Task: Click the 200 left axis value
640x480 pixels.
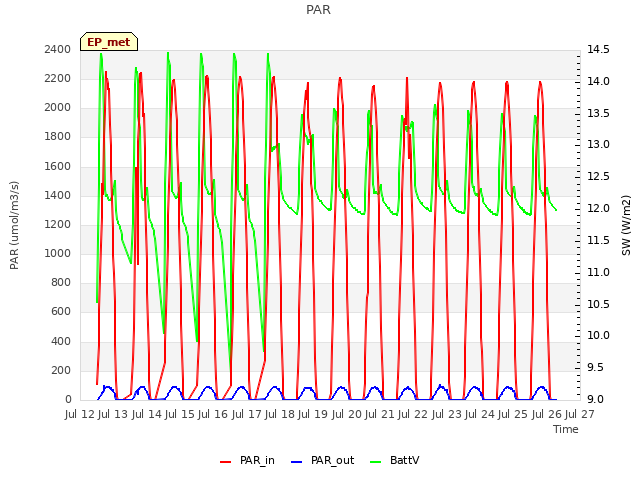Action: coord(61,370)
